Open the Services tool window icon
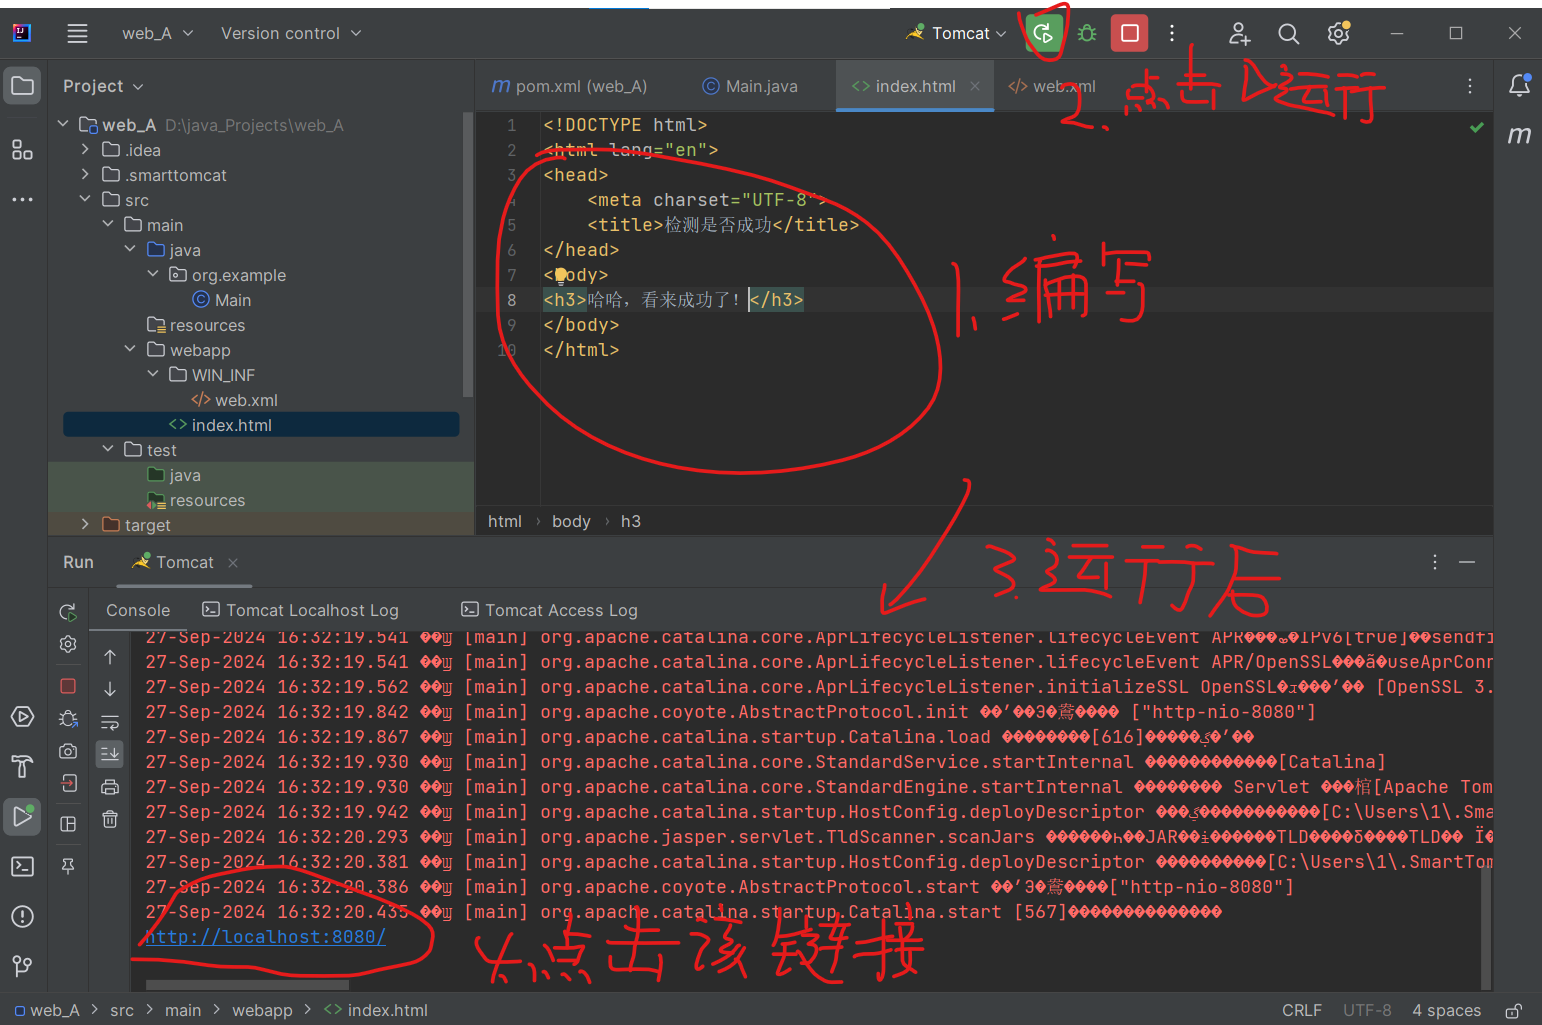Screen dimensions: 1542x1025 coord(22,717)
